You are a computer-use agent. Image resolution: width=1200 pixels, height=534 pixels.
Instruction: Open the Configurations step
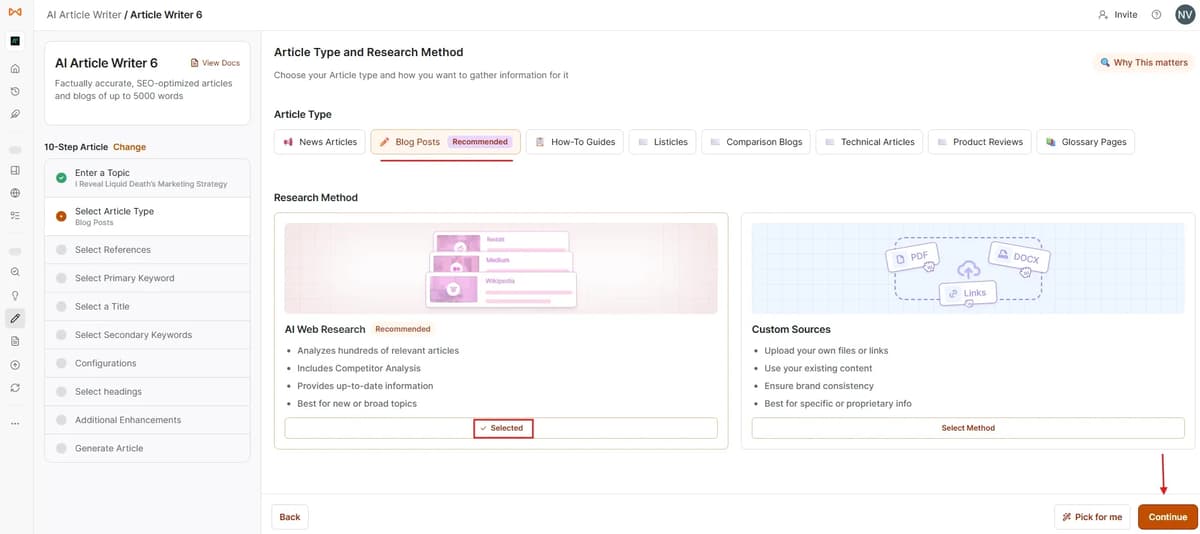pos(147,363)
